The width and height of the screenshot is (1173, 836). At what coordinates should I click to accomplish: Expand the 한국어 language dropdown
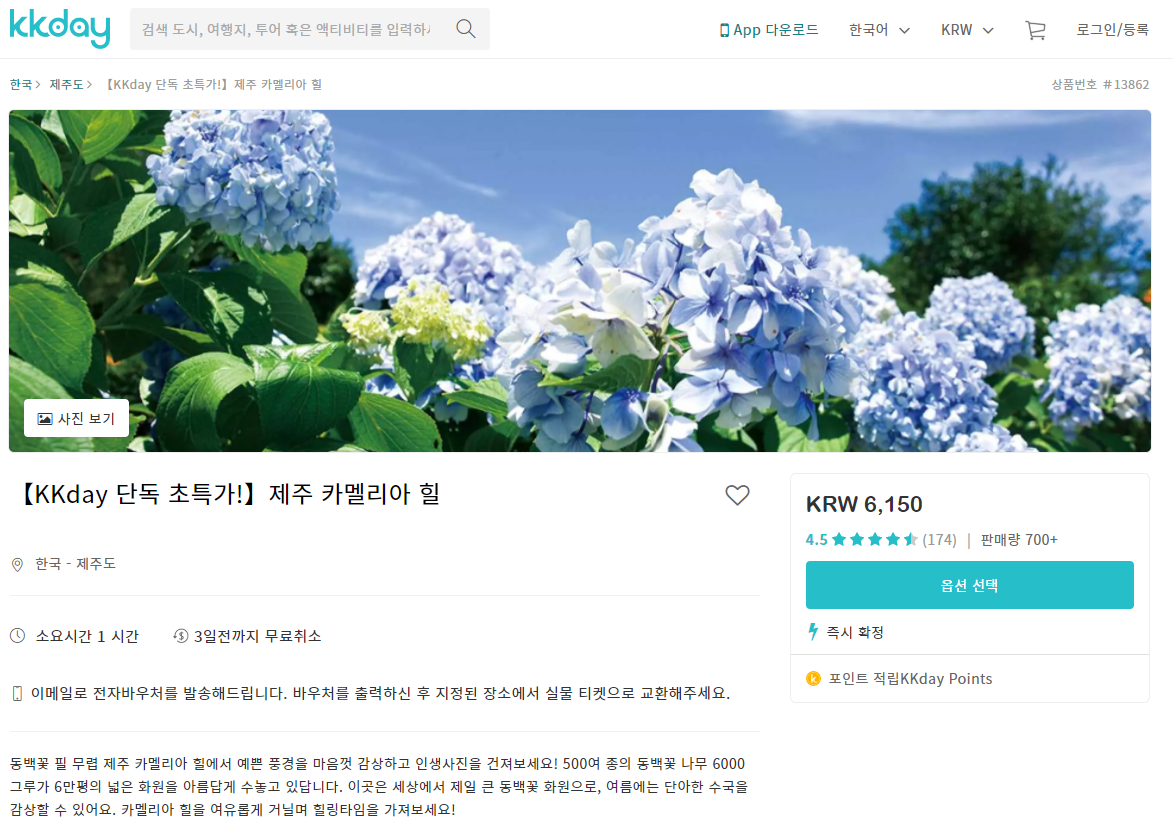point(879,30)
